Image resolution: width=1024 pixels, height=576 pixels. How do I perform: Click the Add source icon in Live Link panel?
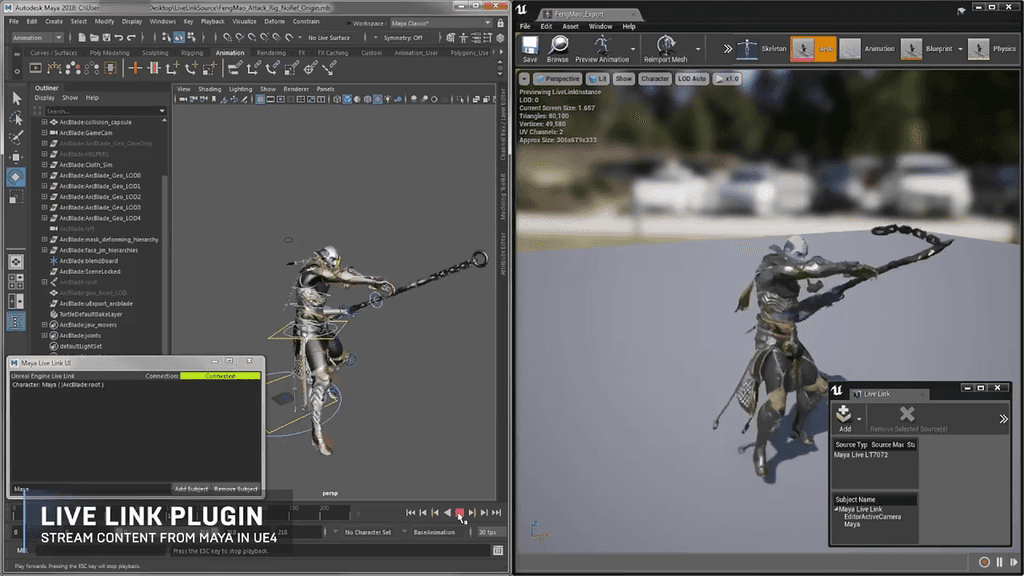click(843, 416)
